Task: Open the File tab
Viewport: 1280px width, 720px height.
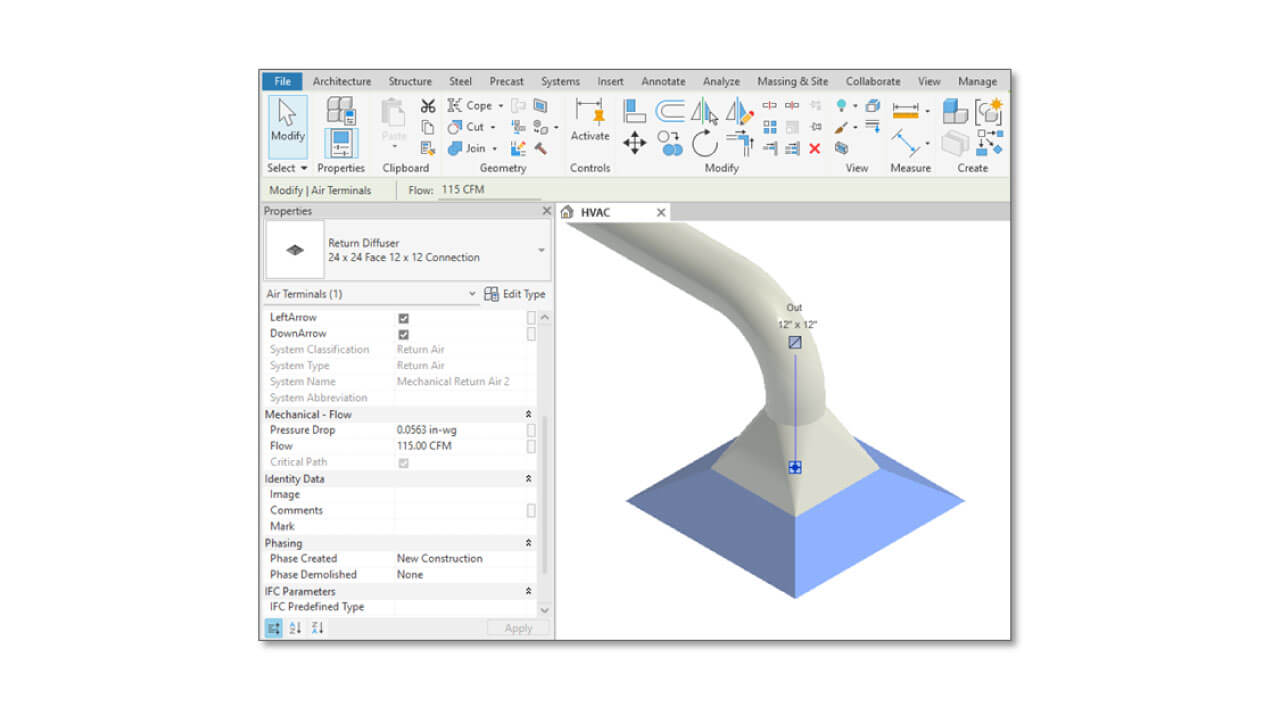Action: (282, 81)
